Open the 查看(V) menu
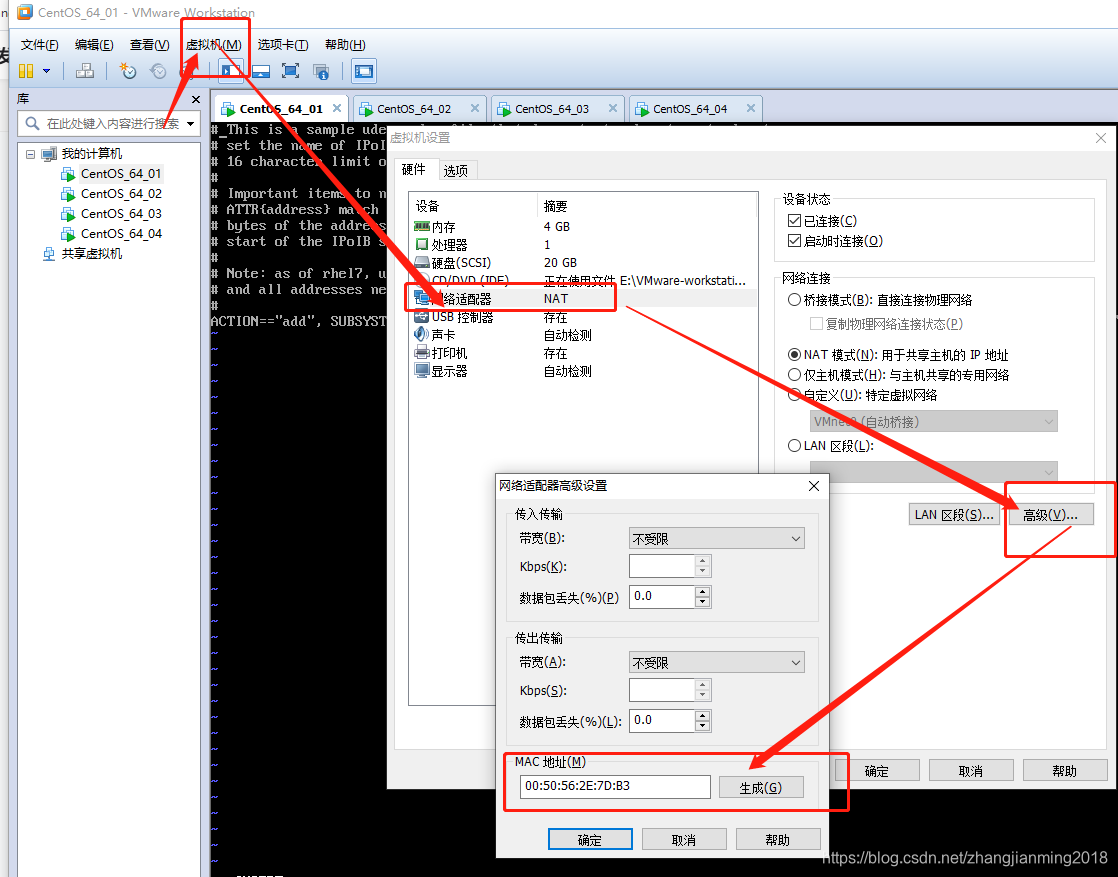 149,45
